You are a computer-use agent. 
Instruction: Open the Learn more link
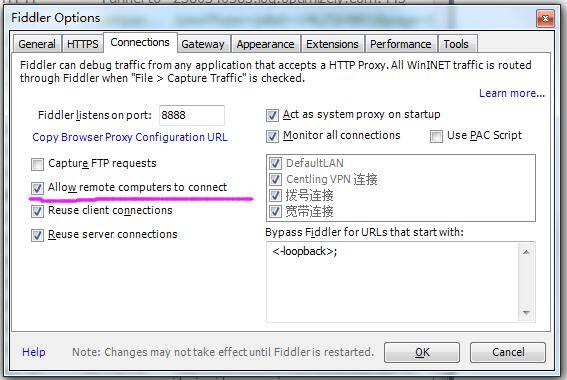tap(512, 93)
